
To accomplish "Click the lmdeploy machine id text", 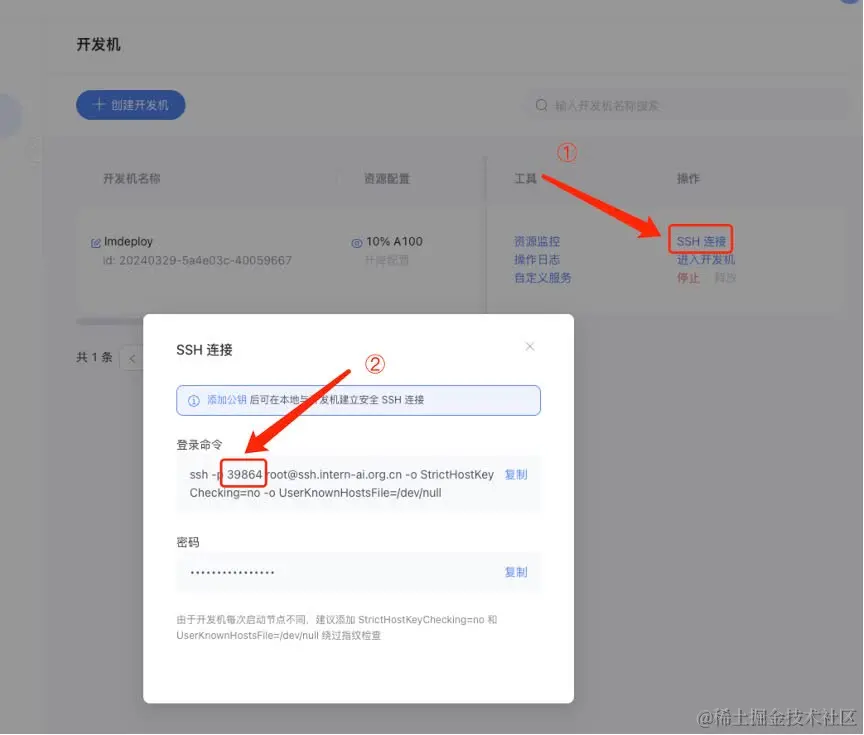I will click(x=197, y=260).
